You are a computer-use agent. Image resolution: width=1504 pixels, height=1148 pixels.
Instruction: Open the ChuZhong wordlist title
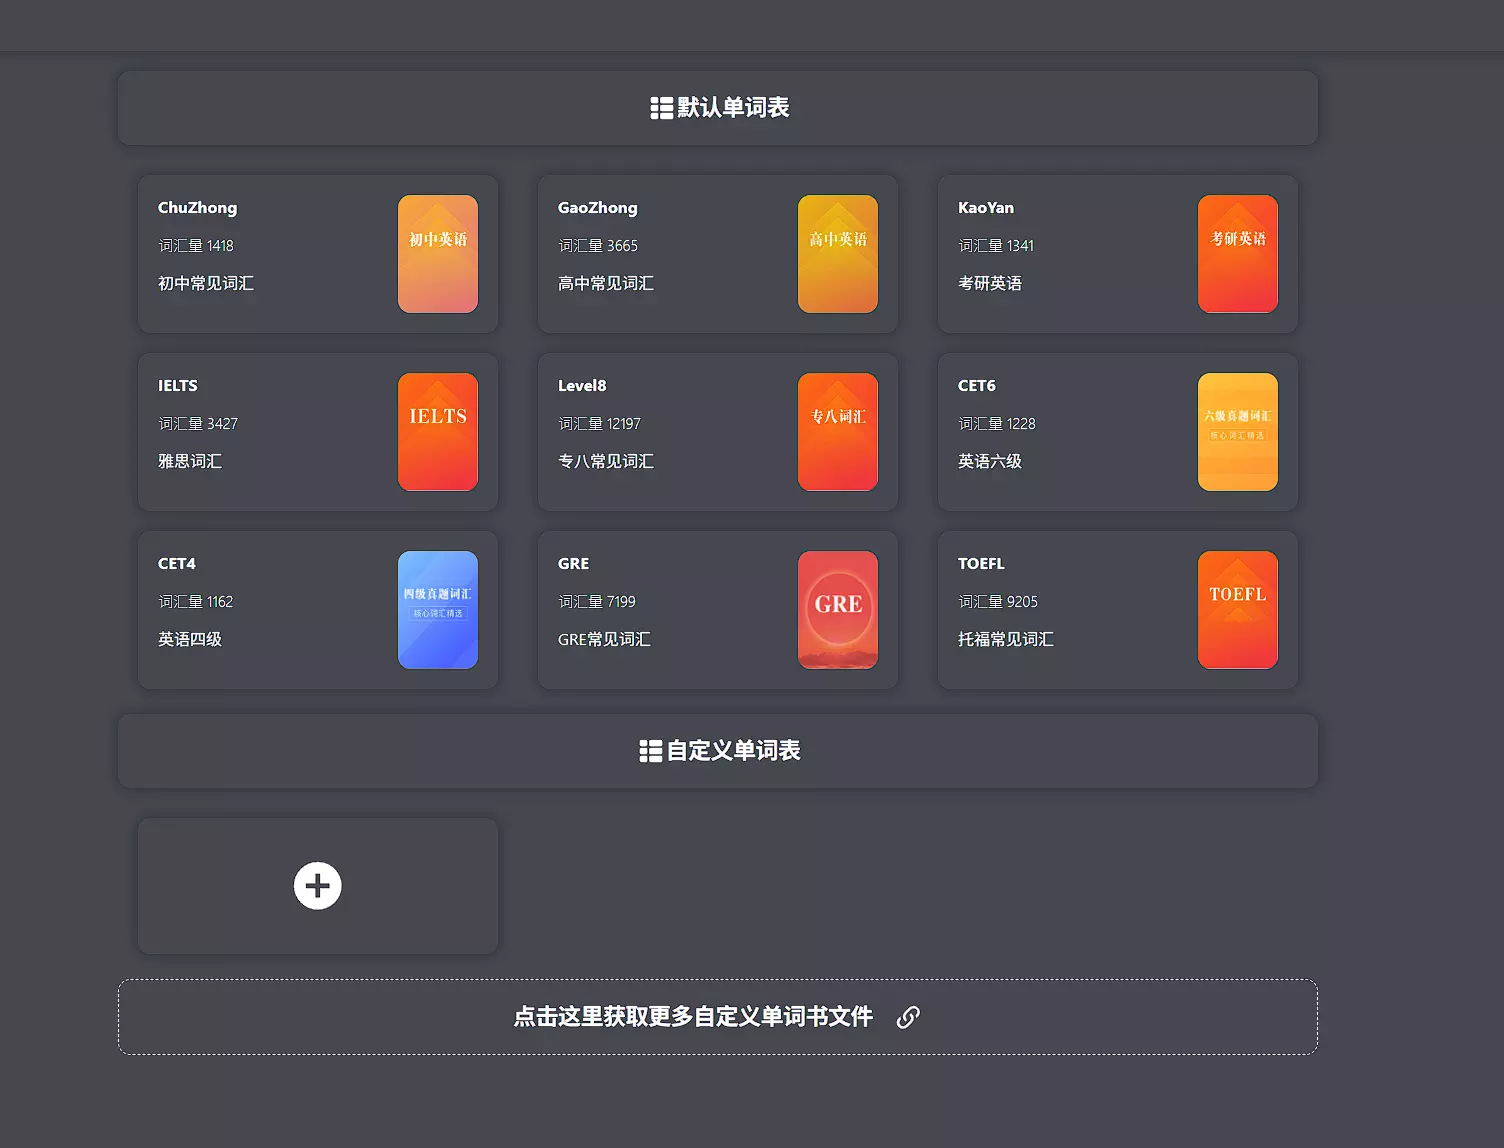[x=197, y=208]
